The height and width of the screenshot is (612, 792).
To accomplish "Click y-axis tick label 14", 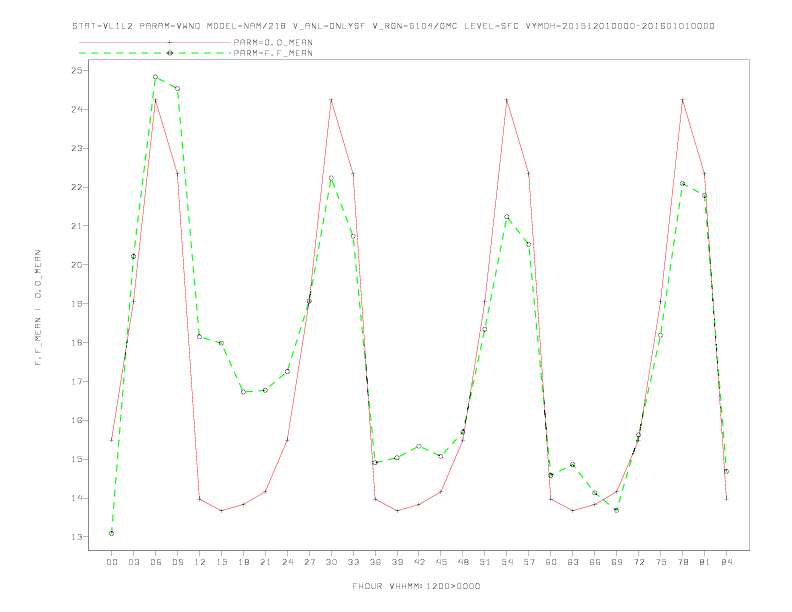I will click(x=77, y=498).
